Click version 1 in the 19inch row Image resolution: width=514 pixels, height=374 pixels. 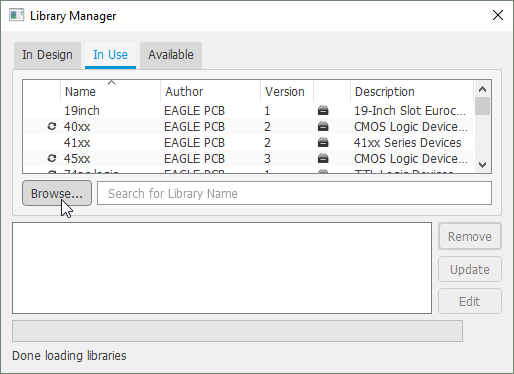coord(267,110)
